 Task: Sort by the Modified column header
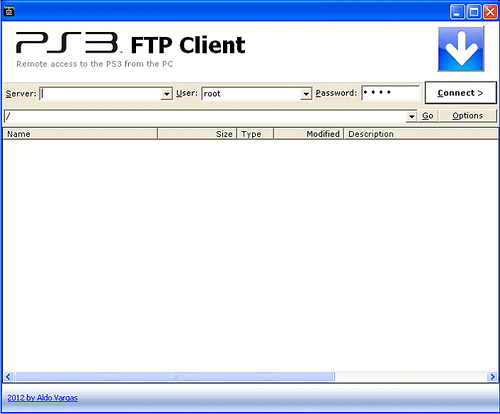pyautogui.click(x=308, y=134)
